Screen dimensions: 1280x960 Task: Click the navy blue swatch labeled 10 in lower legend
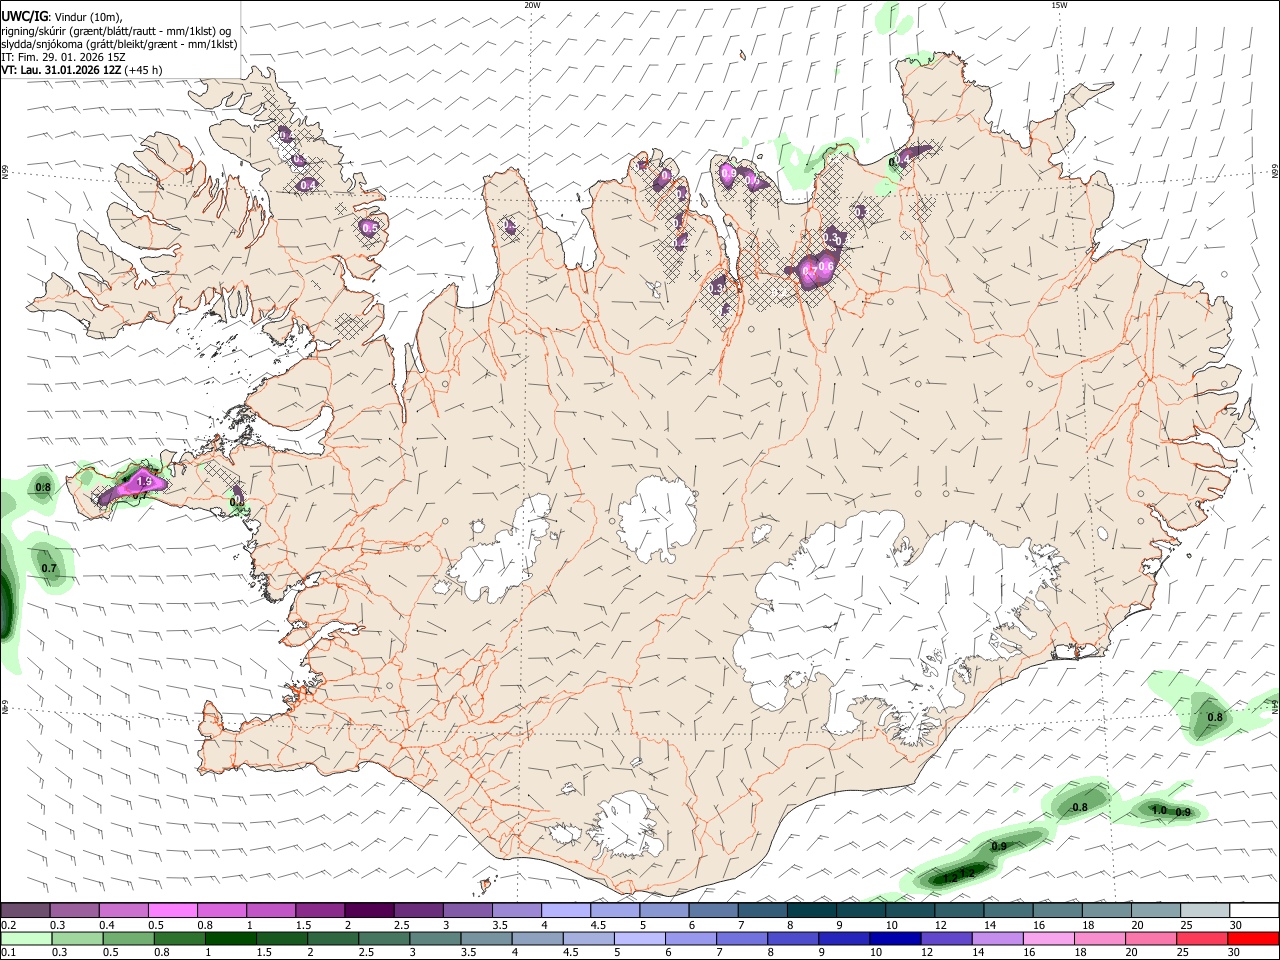point(895,938)
